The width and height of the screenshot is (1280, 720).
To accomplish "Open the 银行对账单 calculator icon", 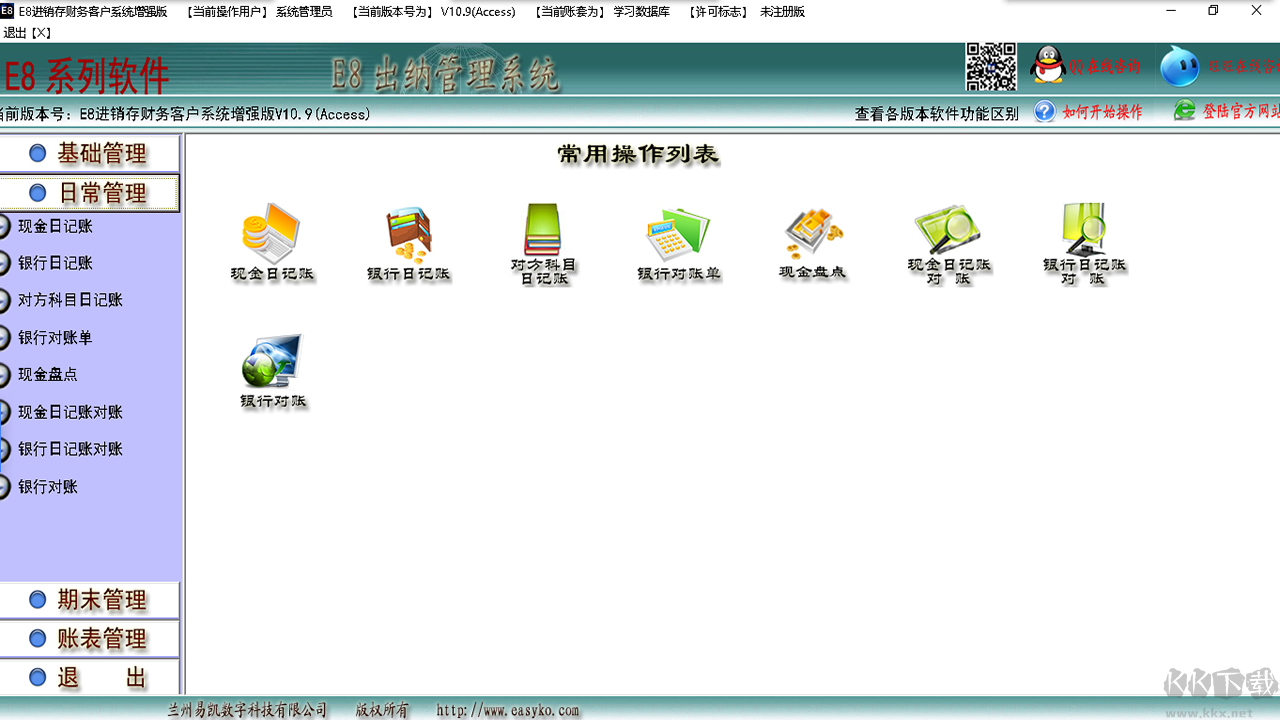I will [x=679, y=243].
